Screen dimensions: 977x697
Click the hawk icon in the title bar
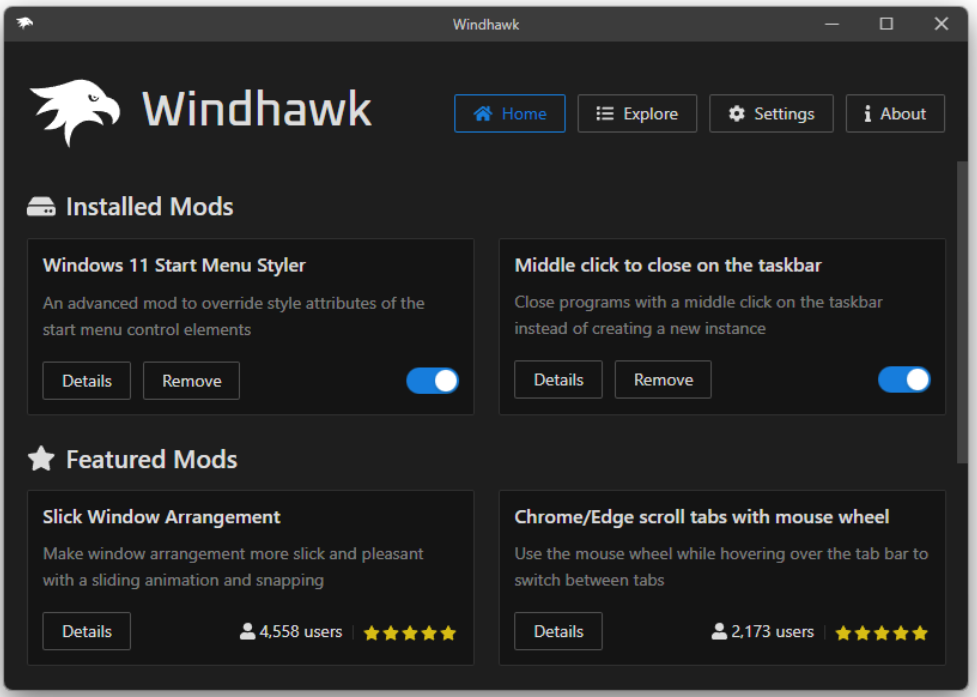click(x=24, y=23)
